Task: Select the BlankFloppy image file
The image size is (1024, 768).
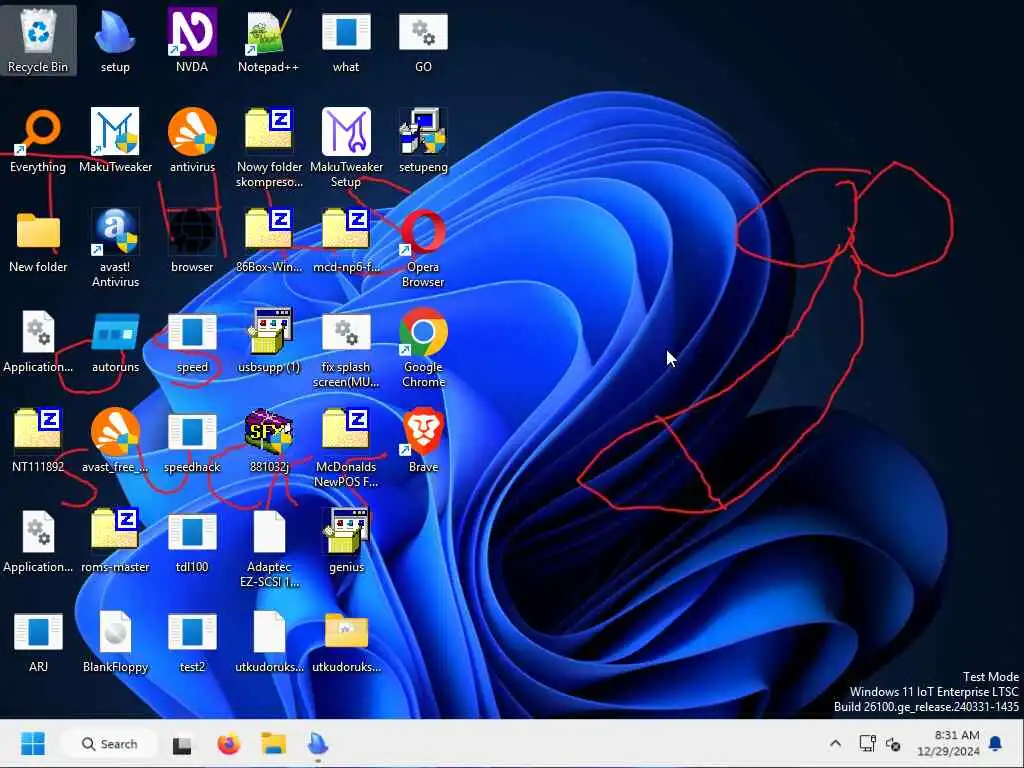Action: (115, 641)
